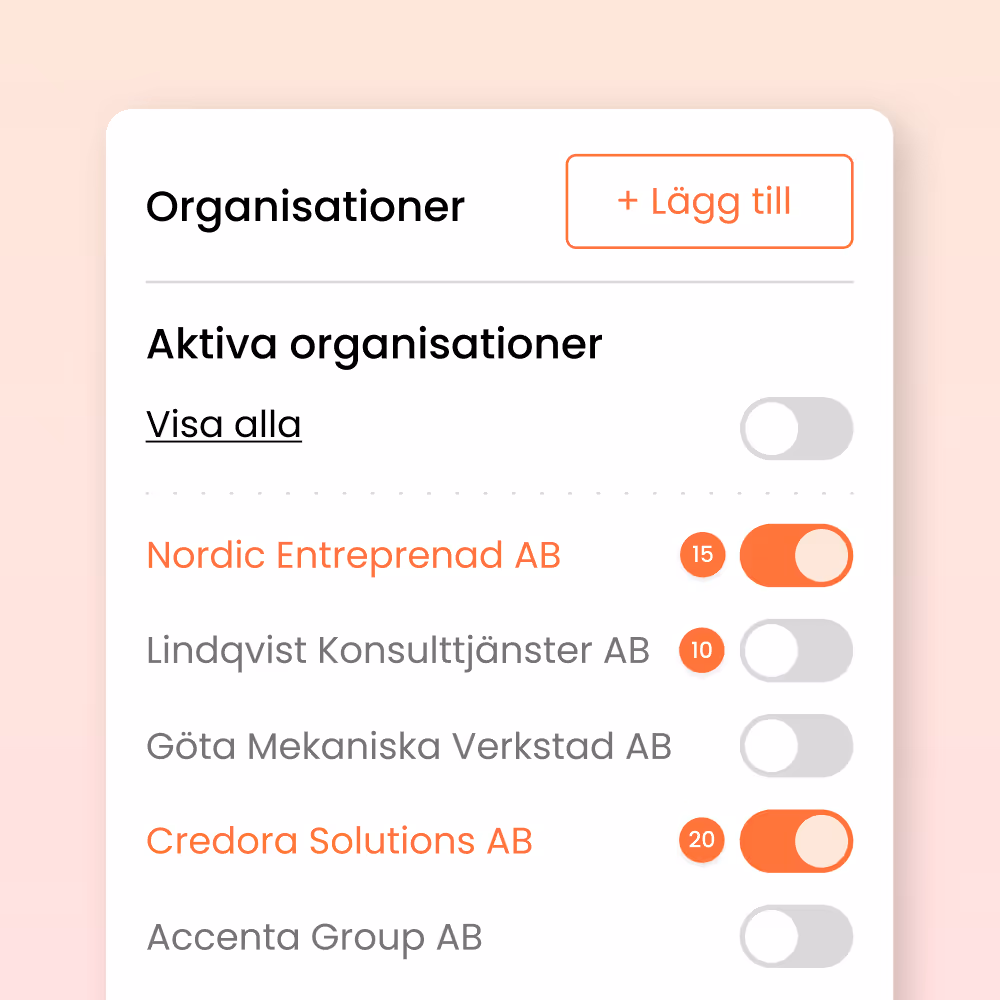Toggle the Visa alla switch
Viewport: 1000px width, 1000px height.
(x=796, y=428)
